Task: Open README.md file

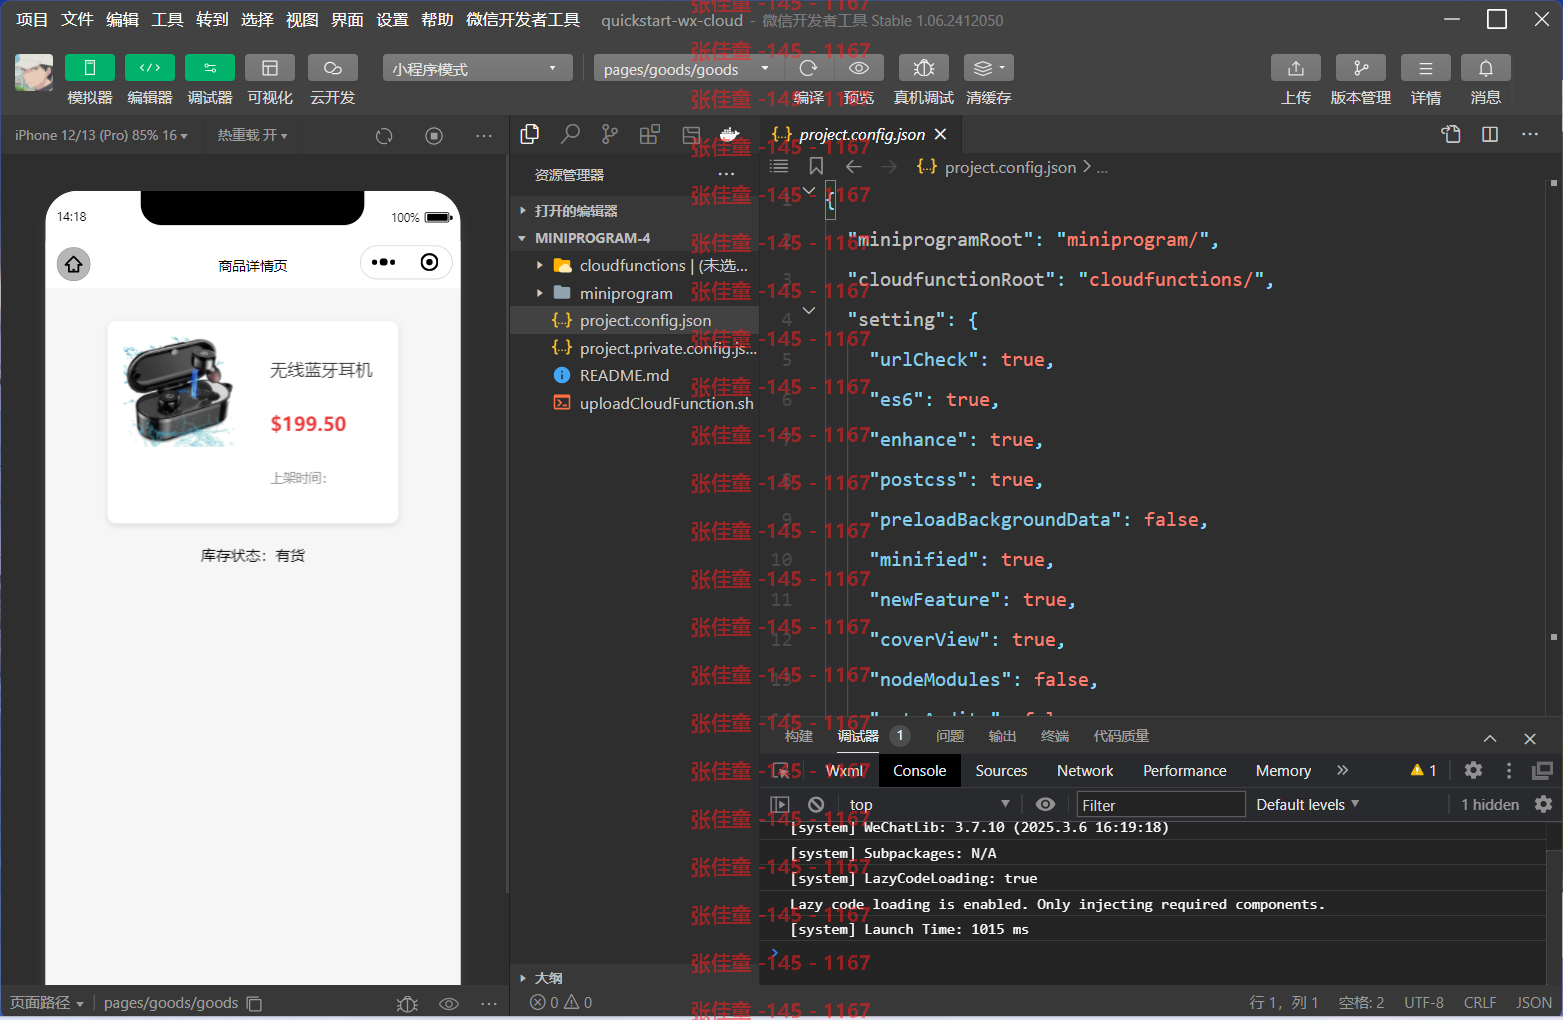Action: point(634,375)
